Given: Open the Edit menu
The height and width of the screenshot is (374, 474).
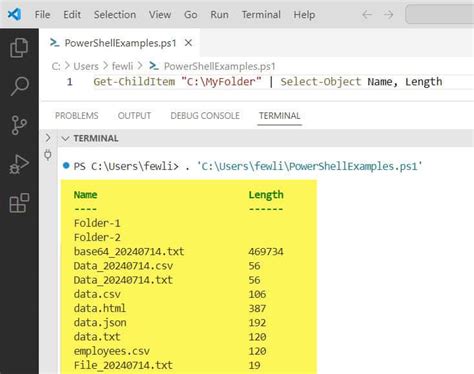Looking at the screenshot, I should pyautogui.click(x=72, y=15).
